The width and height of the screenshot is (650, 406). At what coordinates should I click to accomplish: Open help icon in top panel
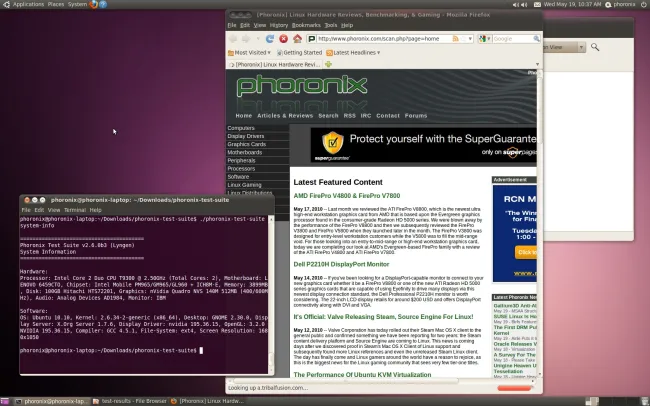[107, 5]
